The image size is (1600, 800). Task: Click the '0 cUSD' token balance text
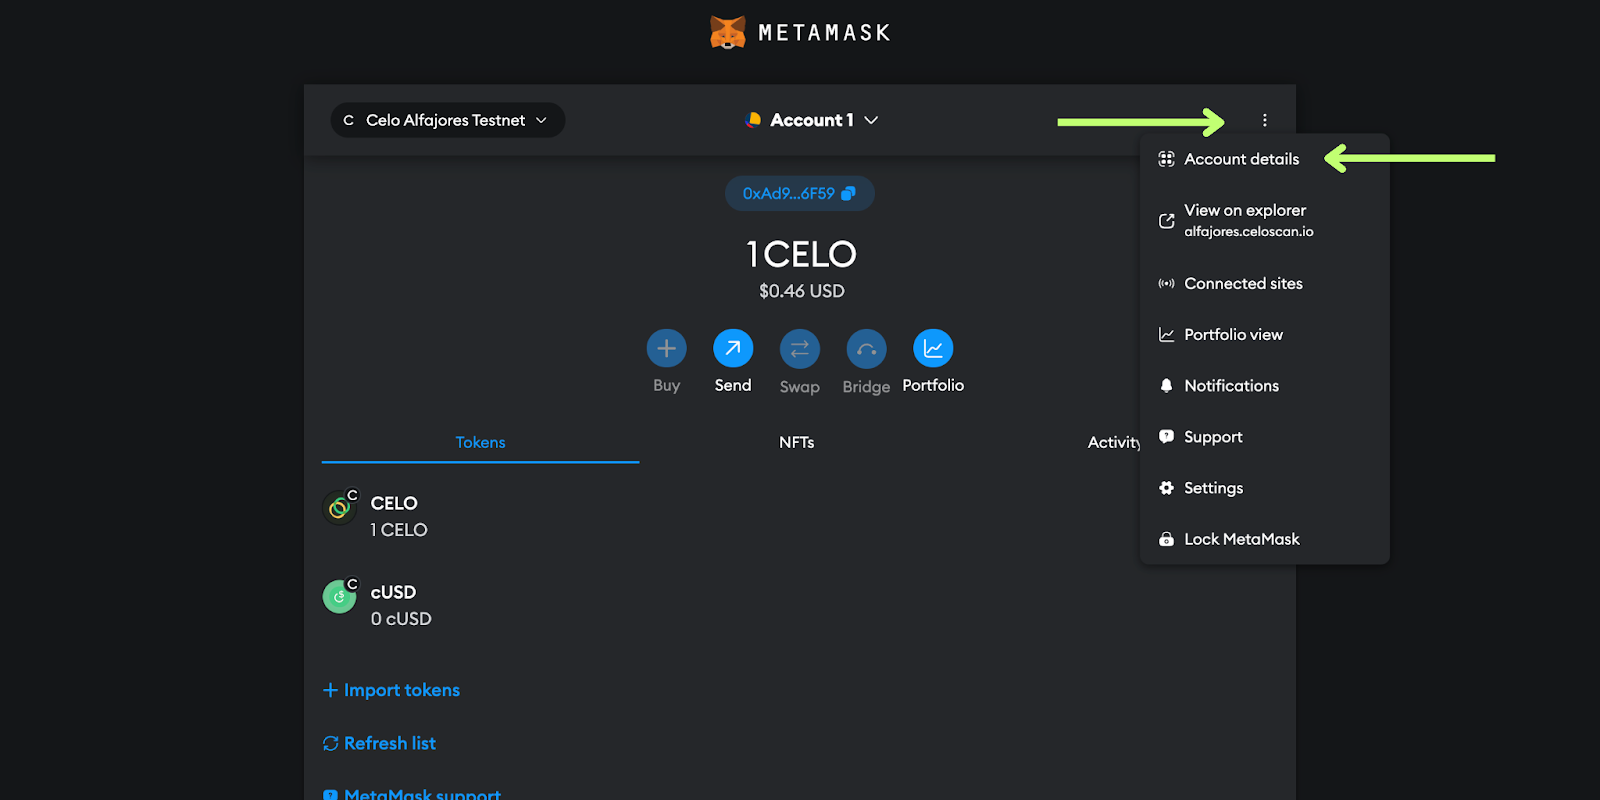click(x=401, y=619)
